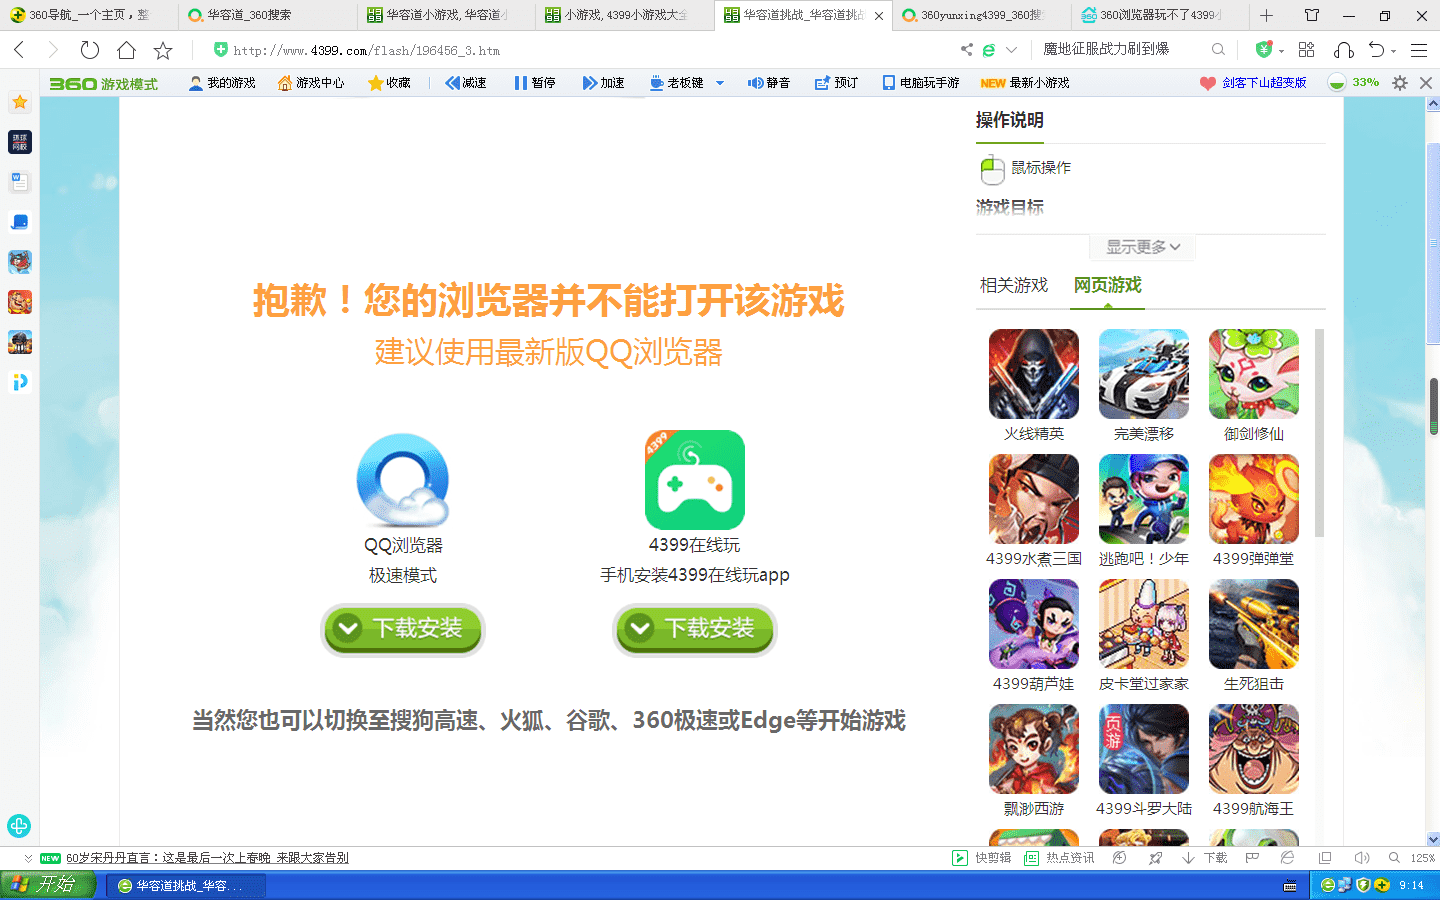Screen dimensions: 1440x900
Task: Click 加速 to speed up the game
Action: point(603,83)
